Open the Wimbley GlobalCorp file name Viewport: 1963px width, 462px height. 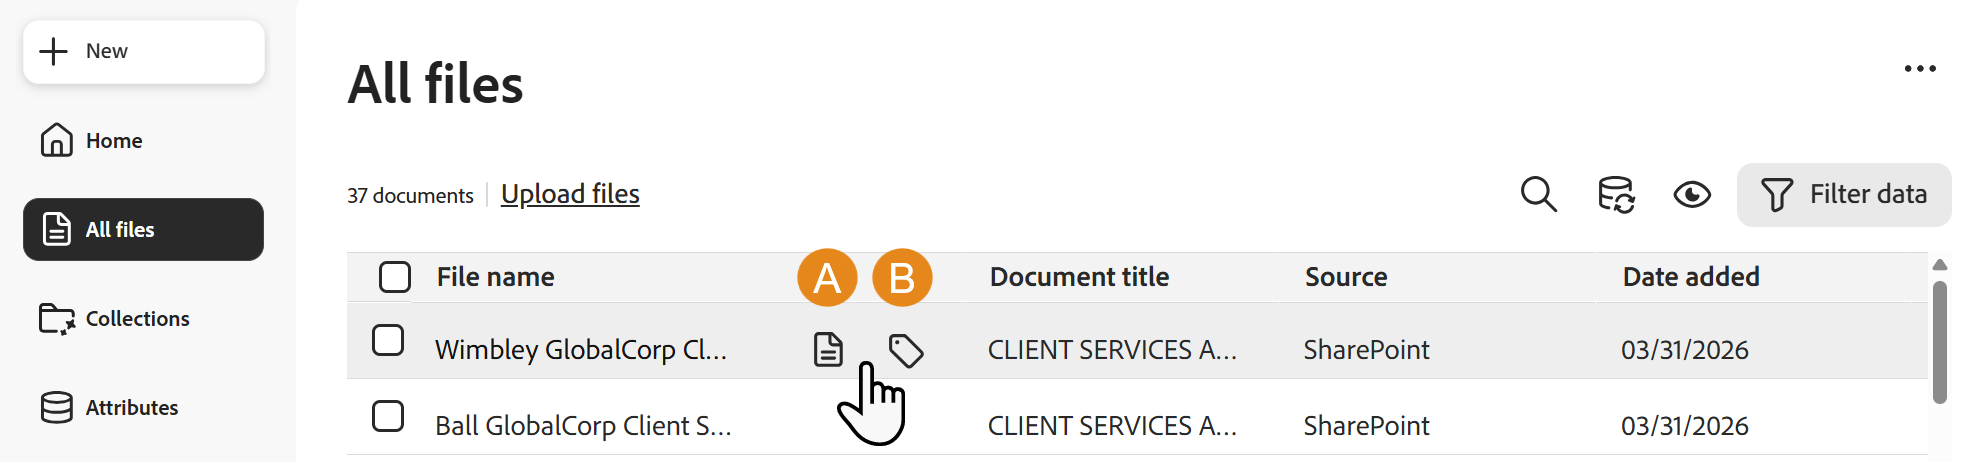pos(581,350)
